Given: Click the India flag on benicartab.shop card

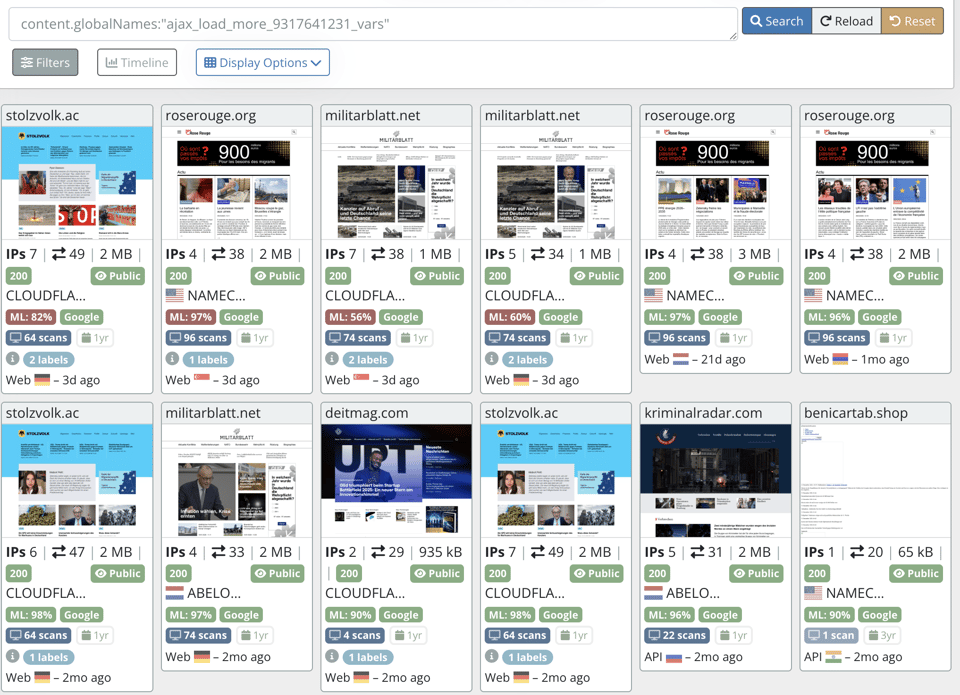Looking at the screenshot, I should [834, 657].
